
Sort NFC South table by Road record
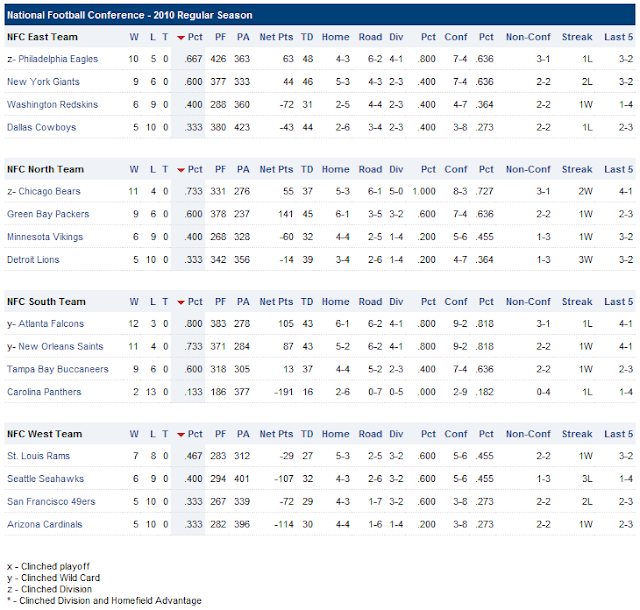click(370, 302)
